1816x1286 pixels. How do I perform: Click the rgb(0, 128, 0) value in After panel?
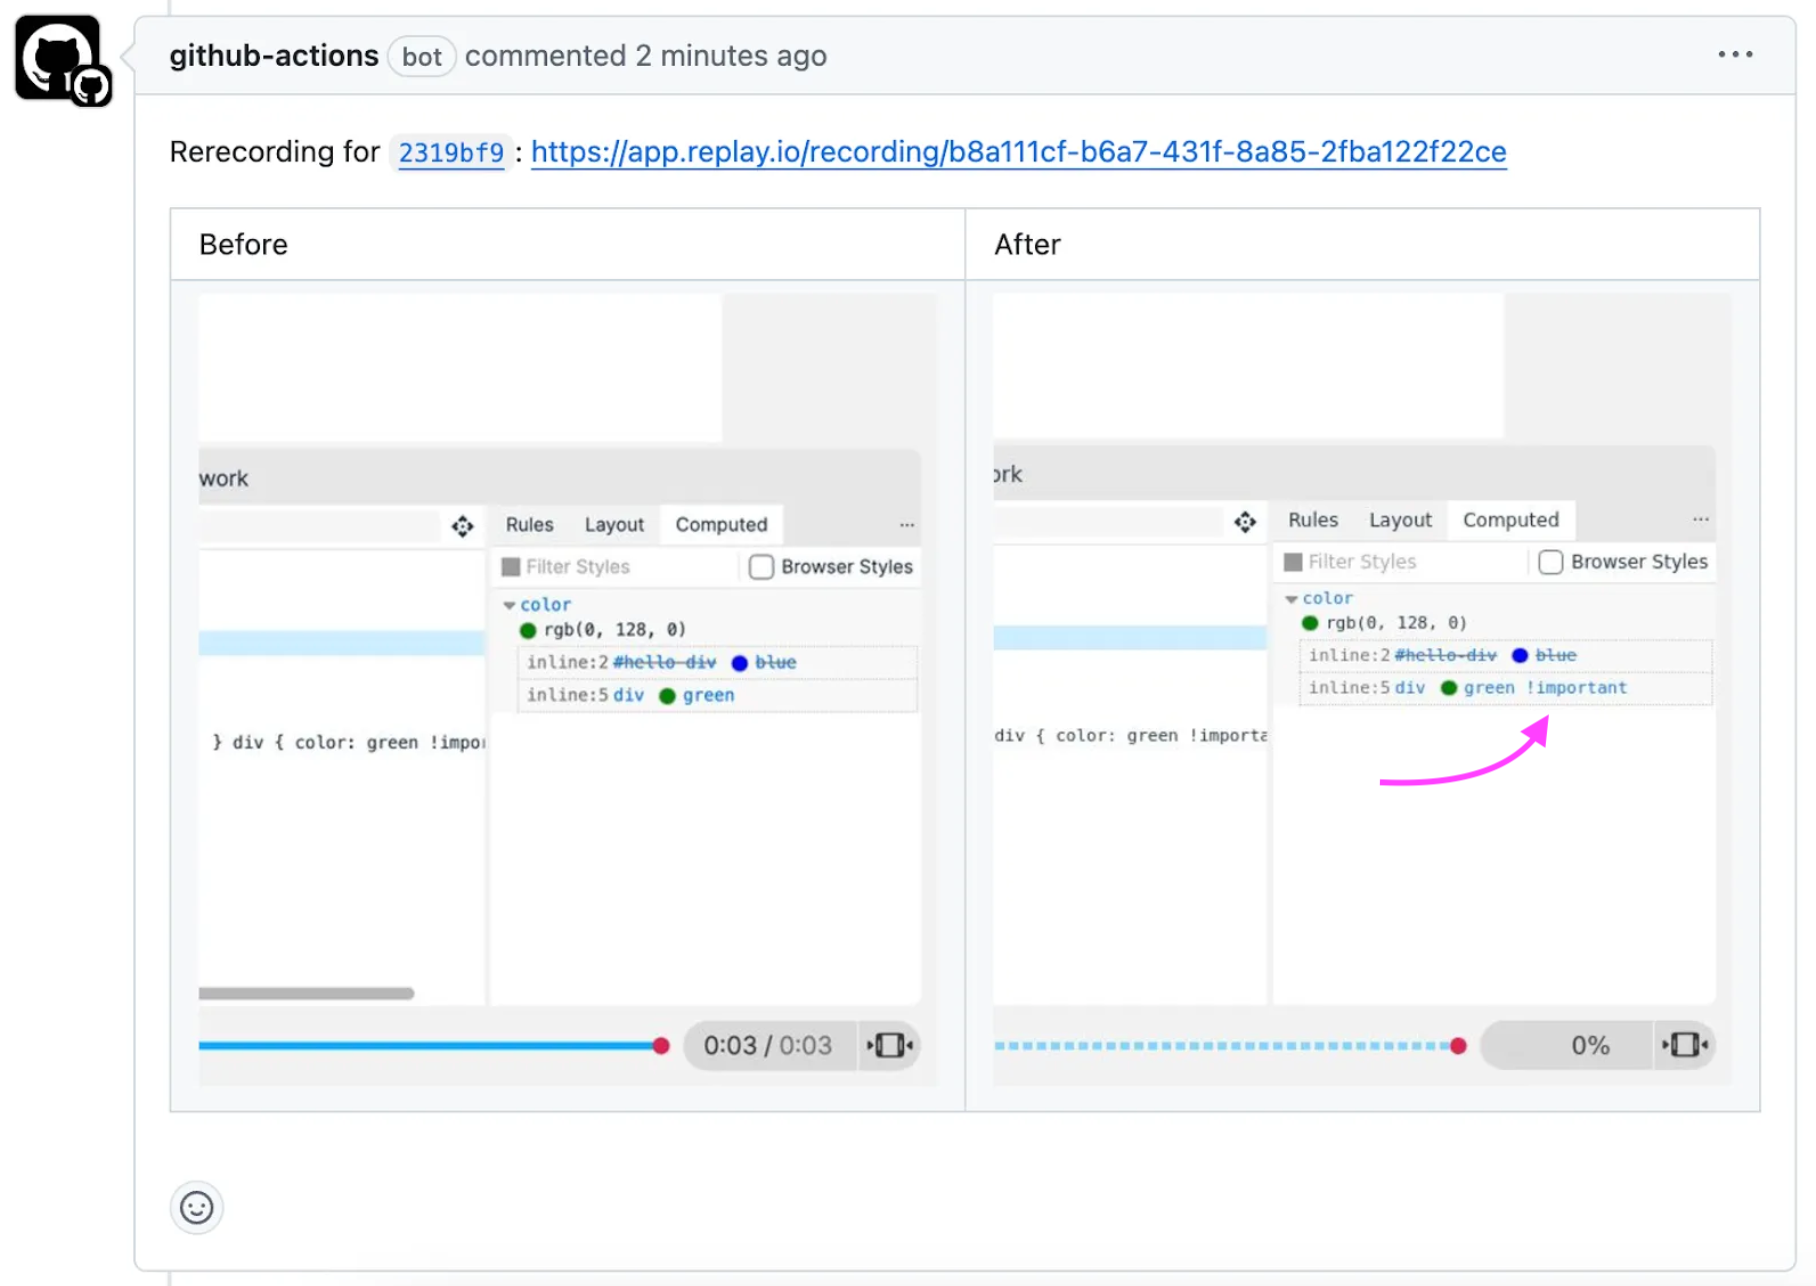click(1396, 623)
